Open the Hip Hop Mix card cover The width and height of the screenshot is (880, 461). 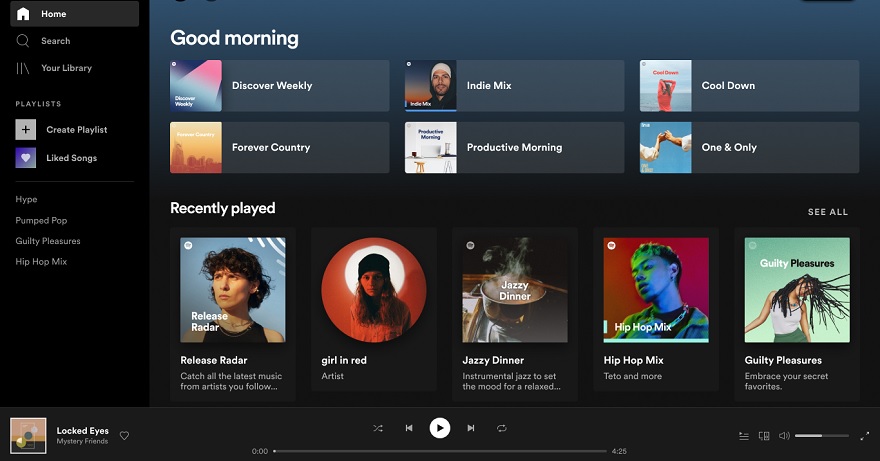[656, 290]
